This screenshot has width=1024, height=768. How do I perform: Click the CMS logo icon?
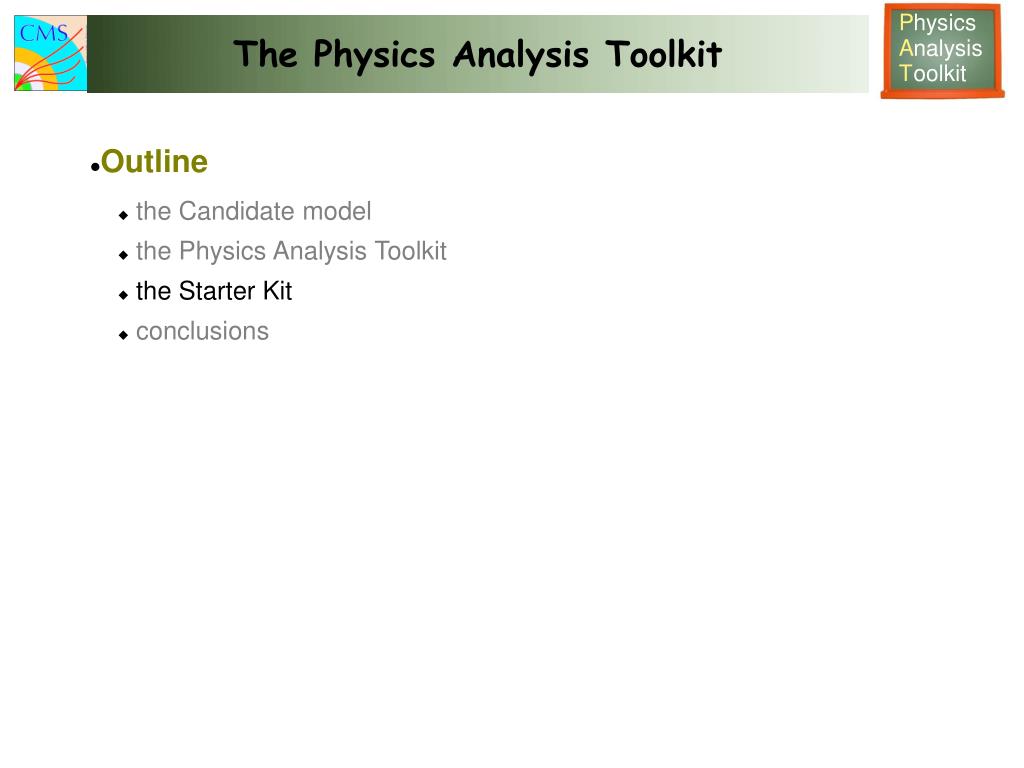[50, 53]
